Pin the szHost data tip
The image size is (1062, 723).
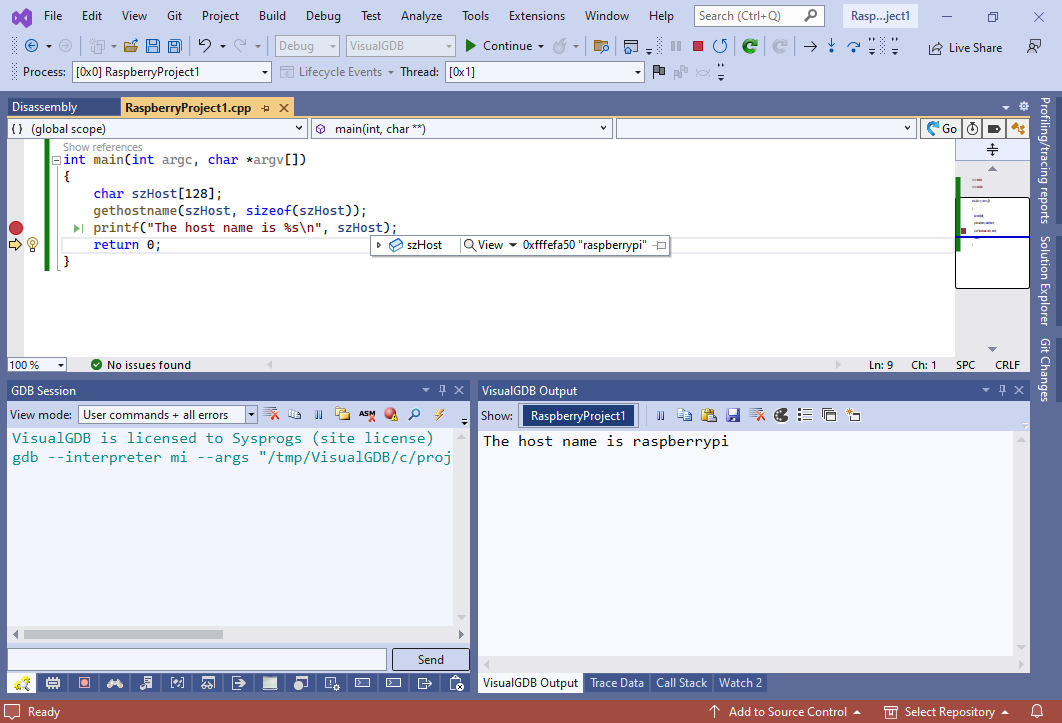(659, 245)
